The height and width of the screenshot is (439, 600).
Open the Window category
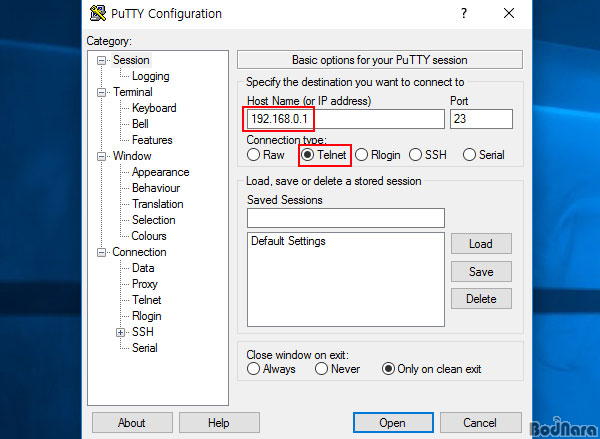[x=132, y=156]
